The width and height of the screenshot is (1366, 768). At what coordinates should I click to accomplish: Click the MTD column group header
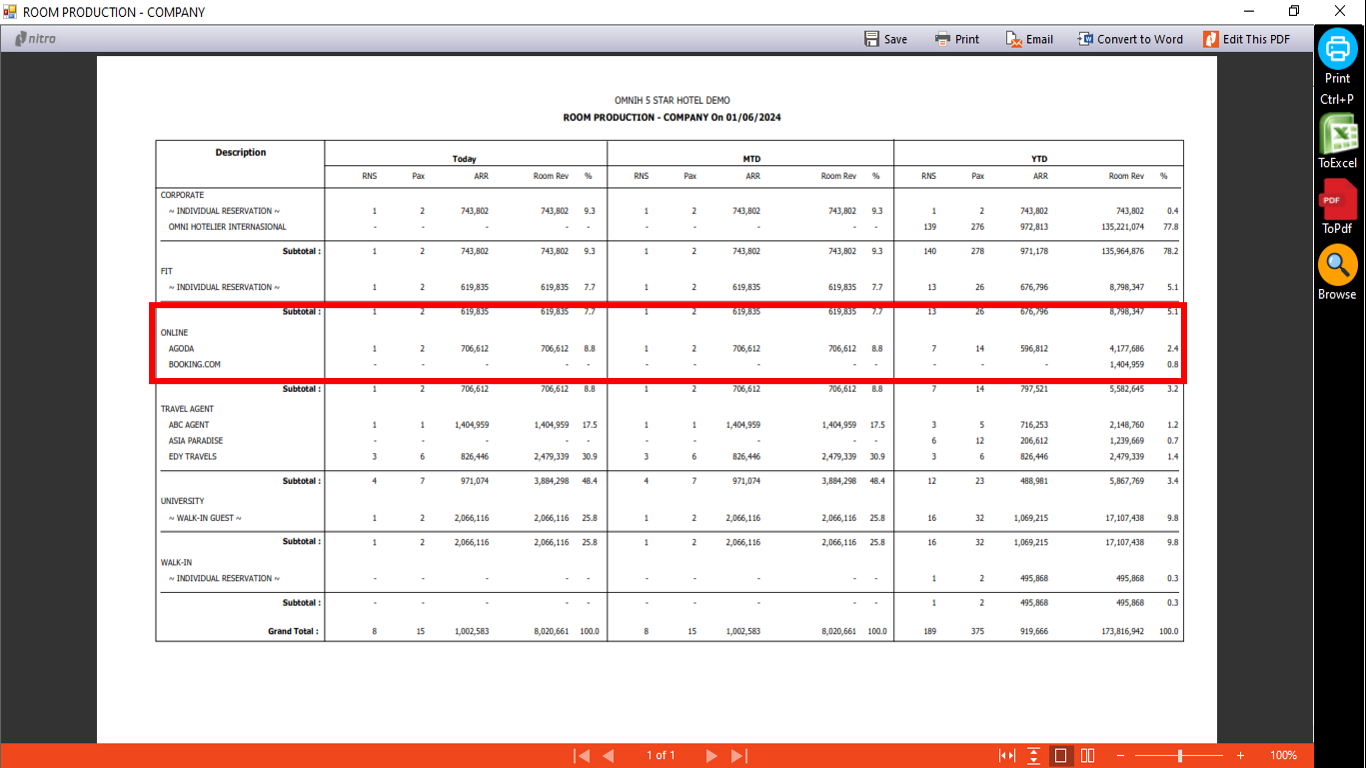(x=750, y=159)
